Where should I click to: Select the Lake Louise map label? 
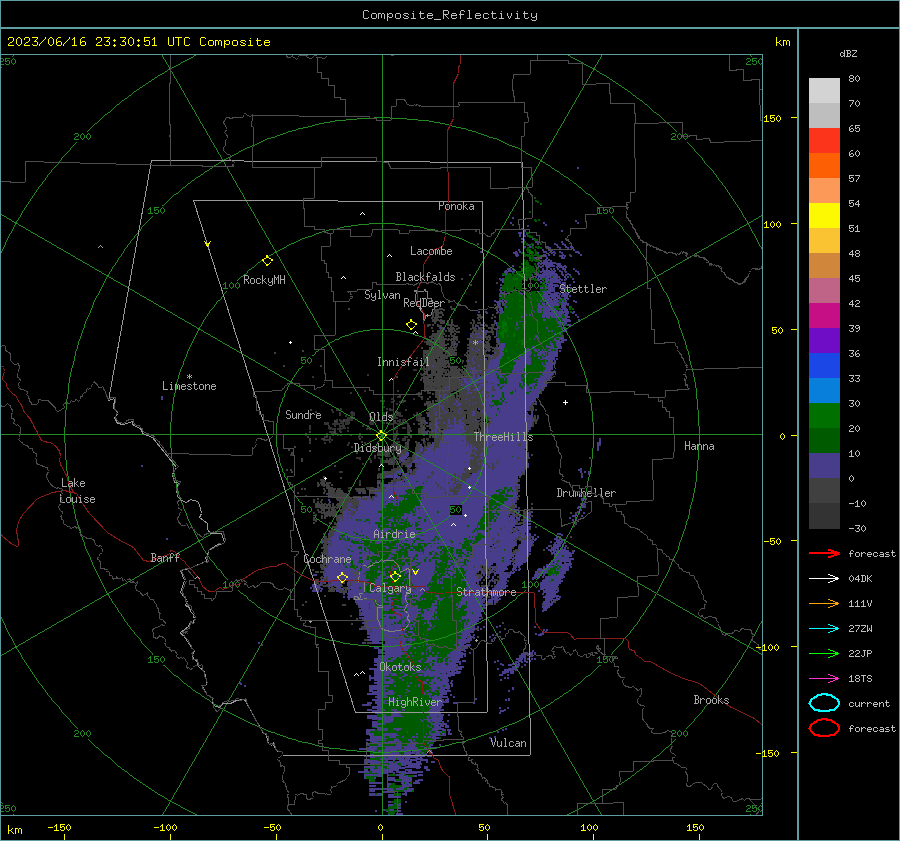point(77,491)
